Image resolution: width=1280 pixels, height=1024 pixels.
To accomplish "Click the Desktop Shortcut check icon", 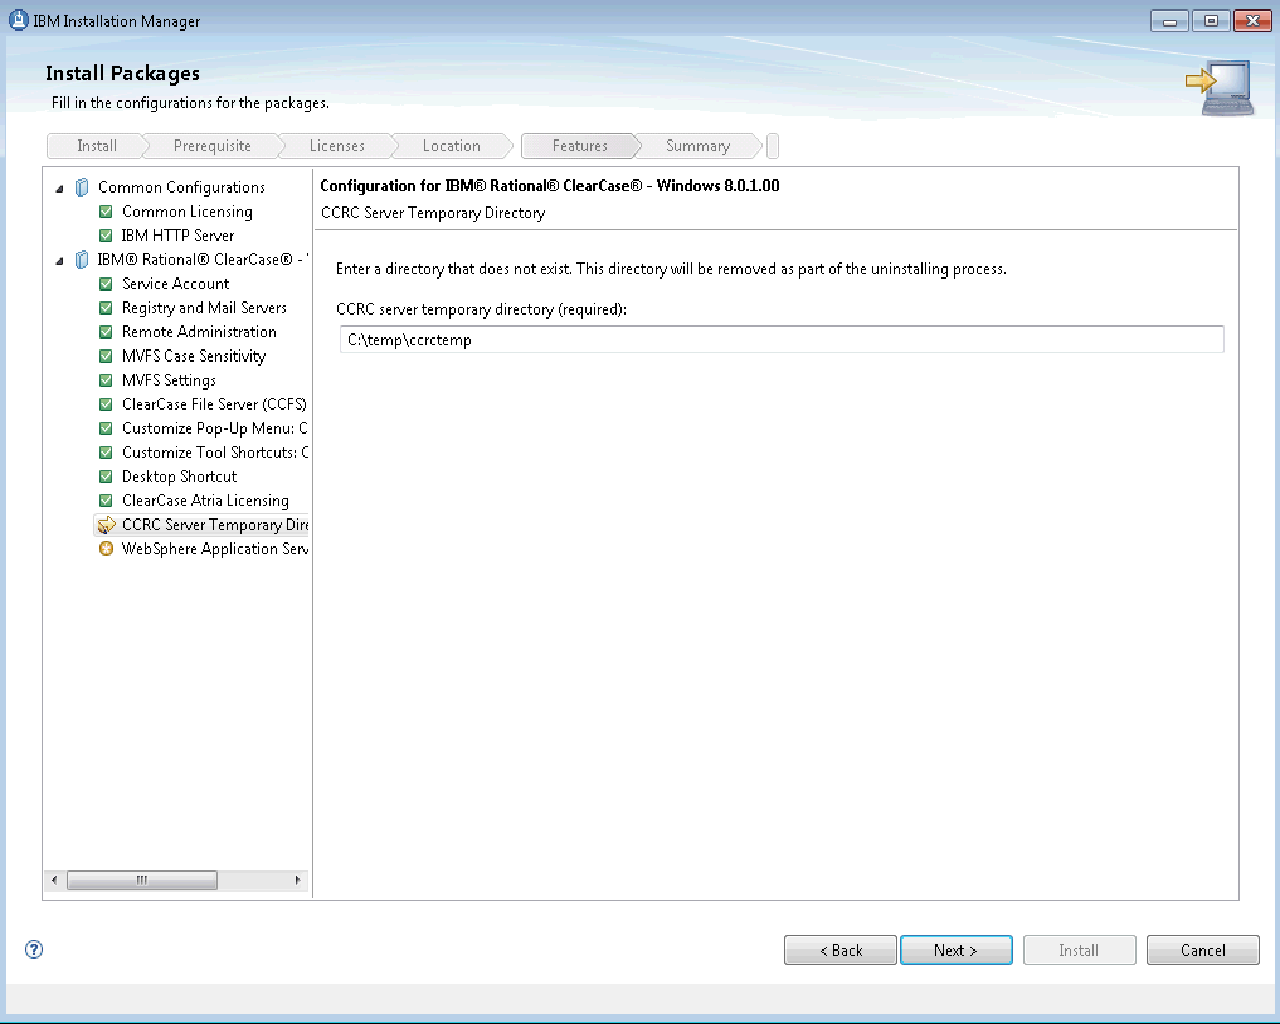I will click(106, 476).
